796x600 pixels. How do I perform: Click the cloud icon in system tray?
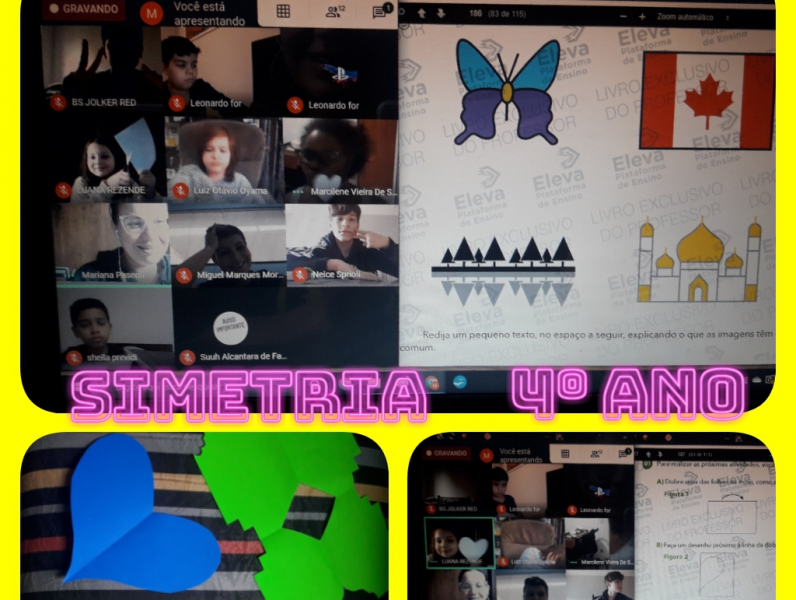[756, 380]
